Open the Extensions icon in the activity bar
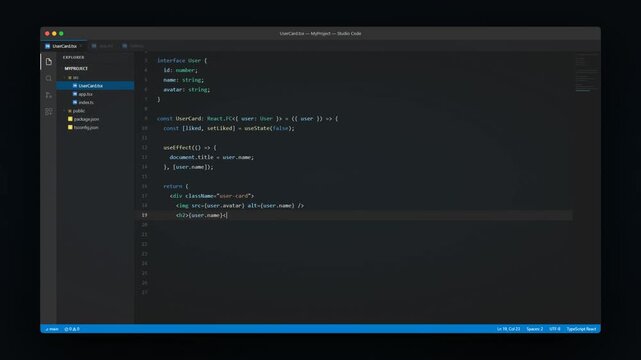641x360 pixels. [49, 112]
